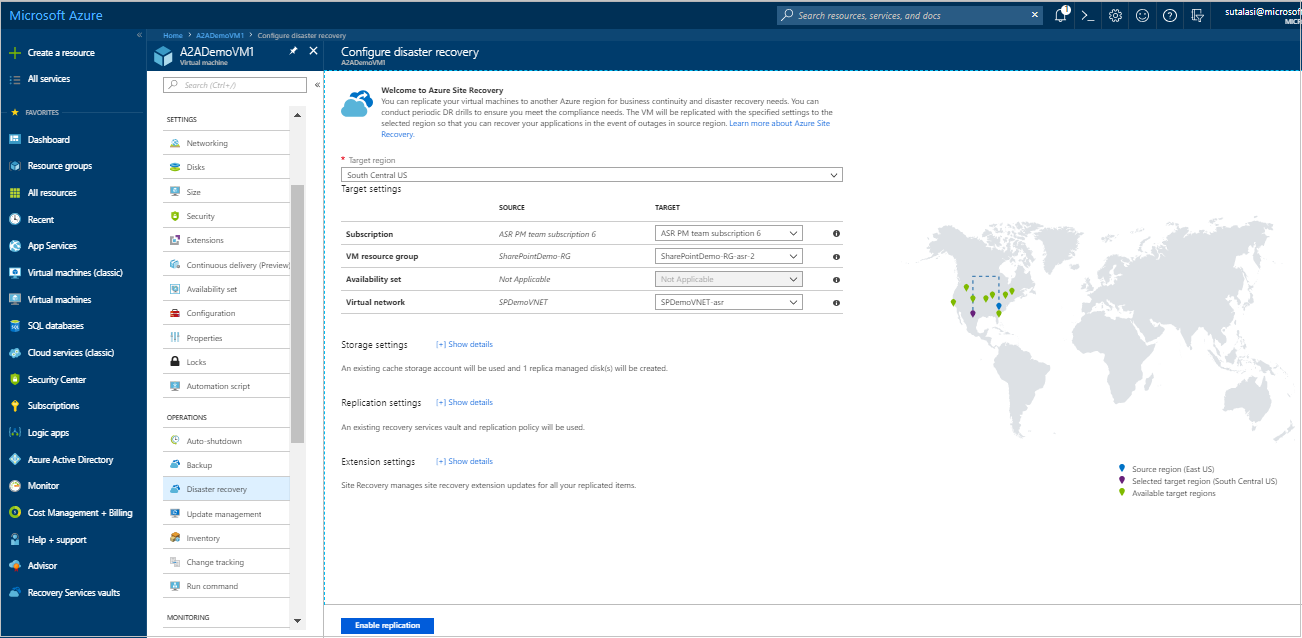Expand Storage settings Show details
Screen dimensions: 1302x638
click(x=465, y=345)
